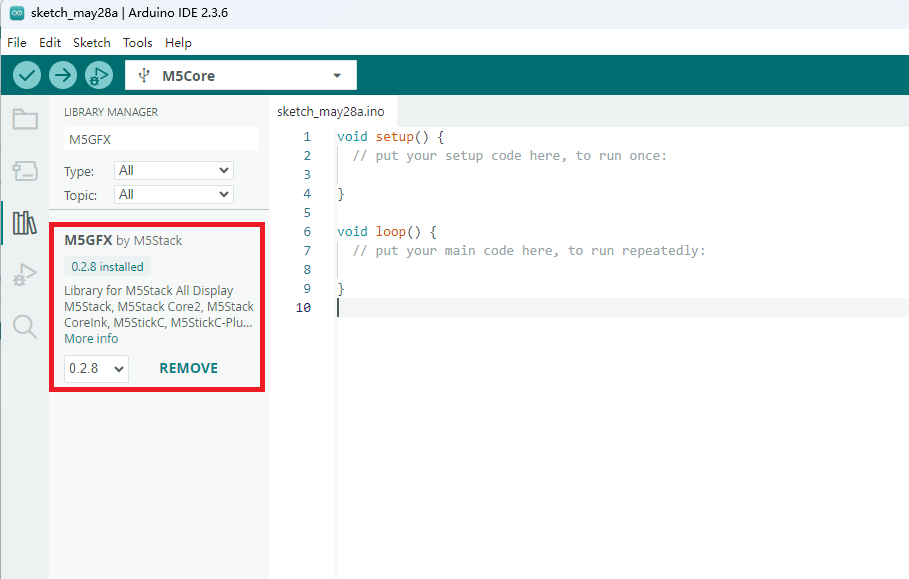
Task: Open the File menu
Action: click(17, 43)
